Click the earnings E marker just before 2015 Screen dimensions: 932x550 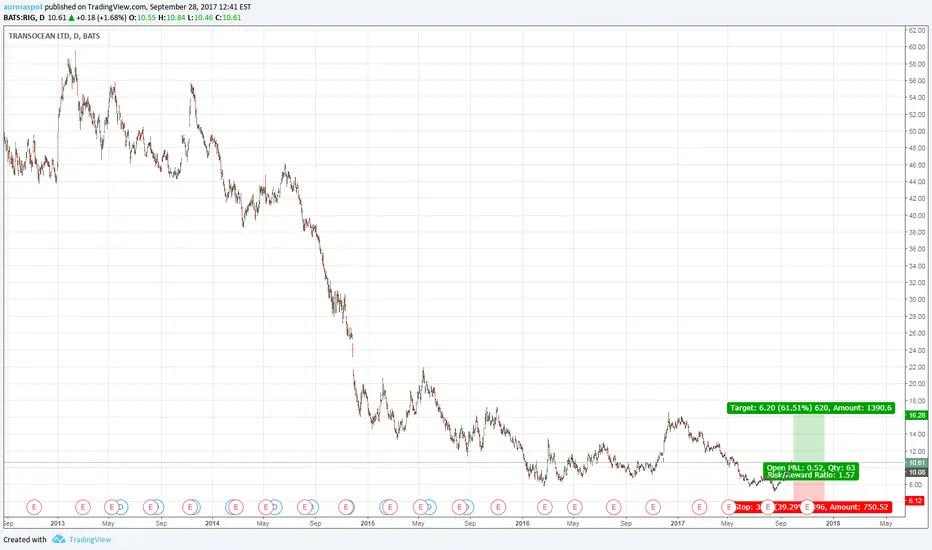pyautogui.click(x=345, y=507)
